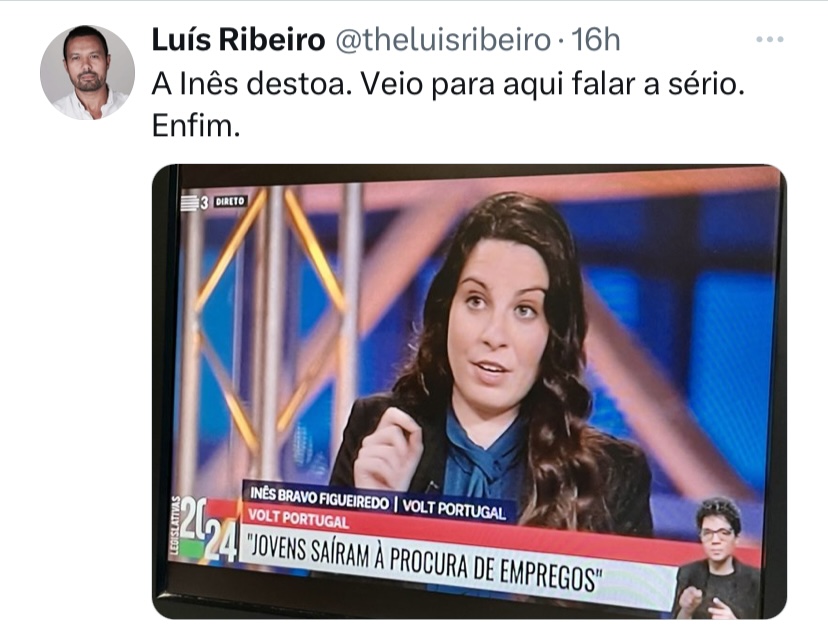Click the RTP3 channel logo in photo
828x627 pixels.
(x=194, y=202)
